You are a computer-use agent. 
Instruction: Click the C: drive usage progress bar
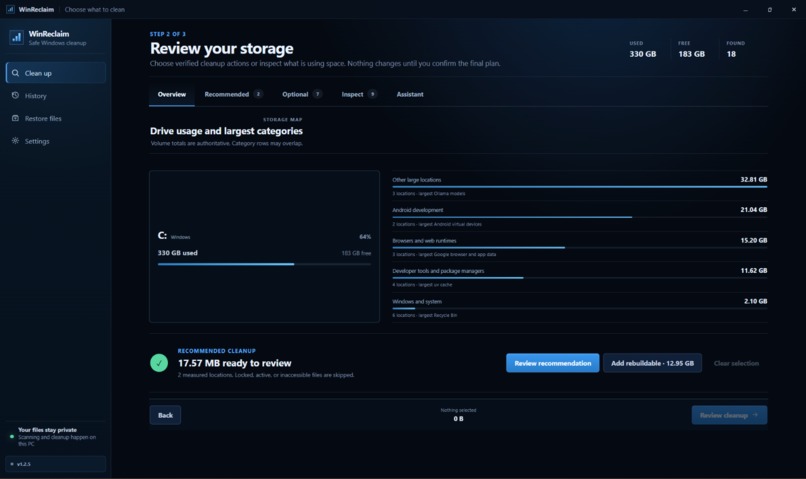pos(264,264)
